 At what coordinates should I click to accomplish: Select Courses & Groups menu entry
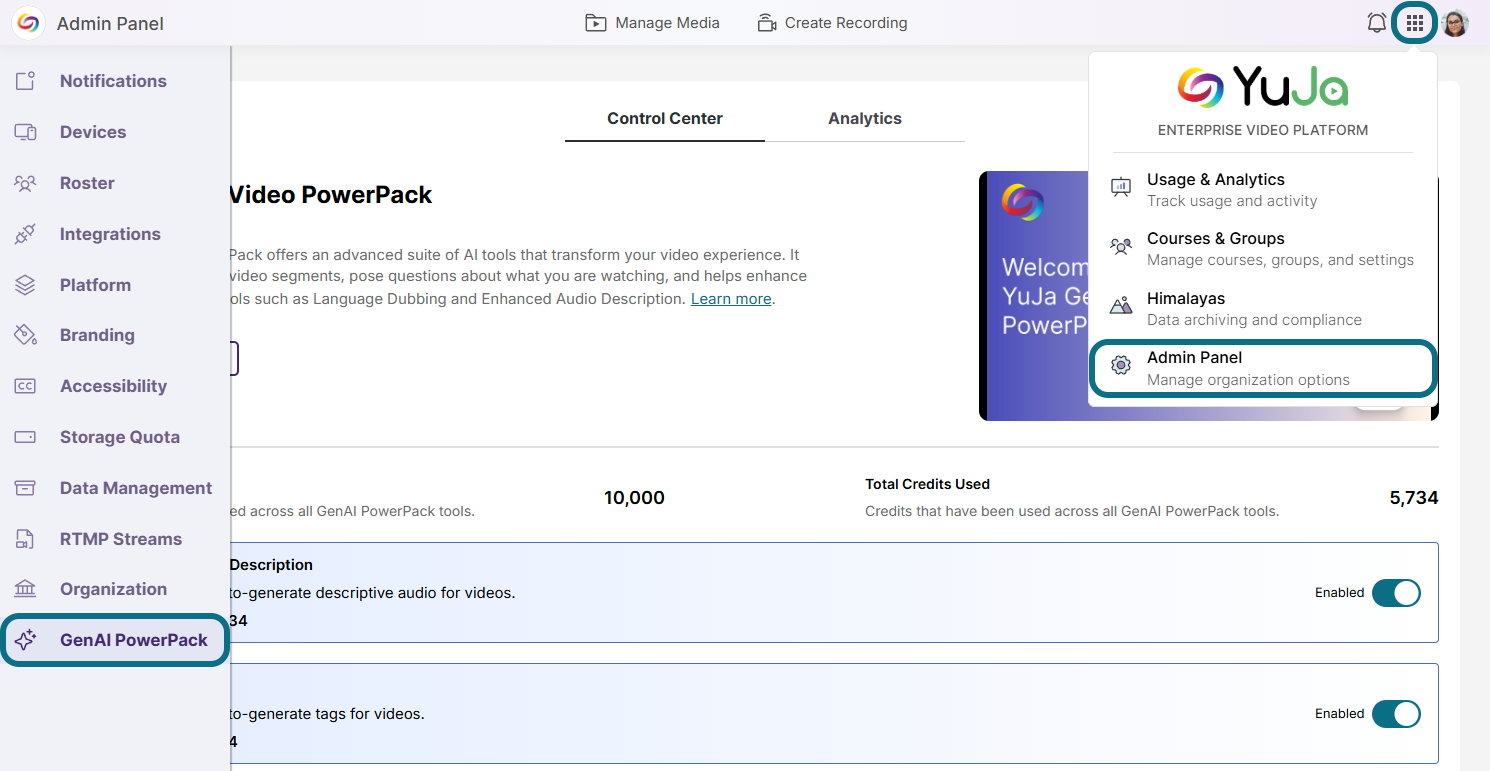1263,248
